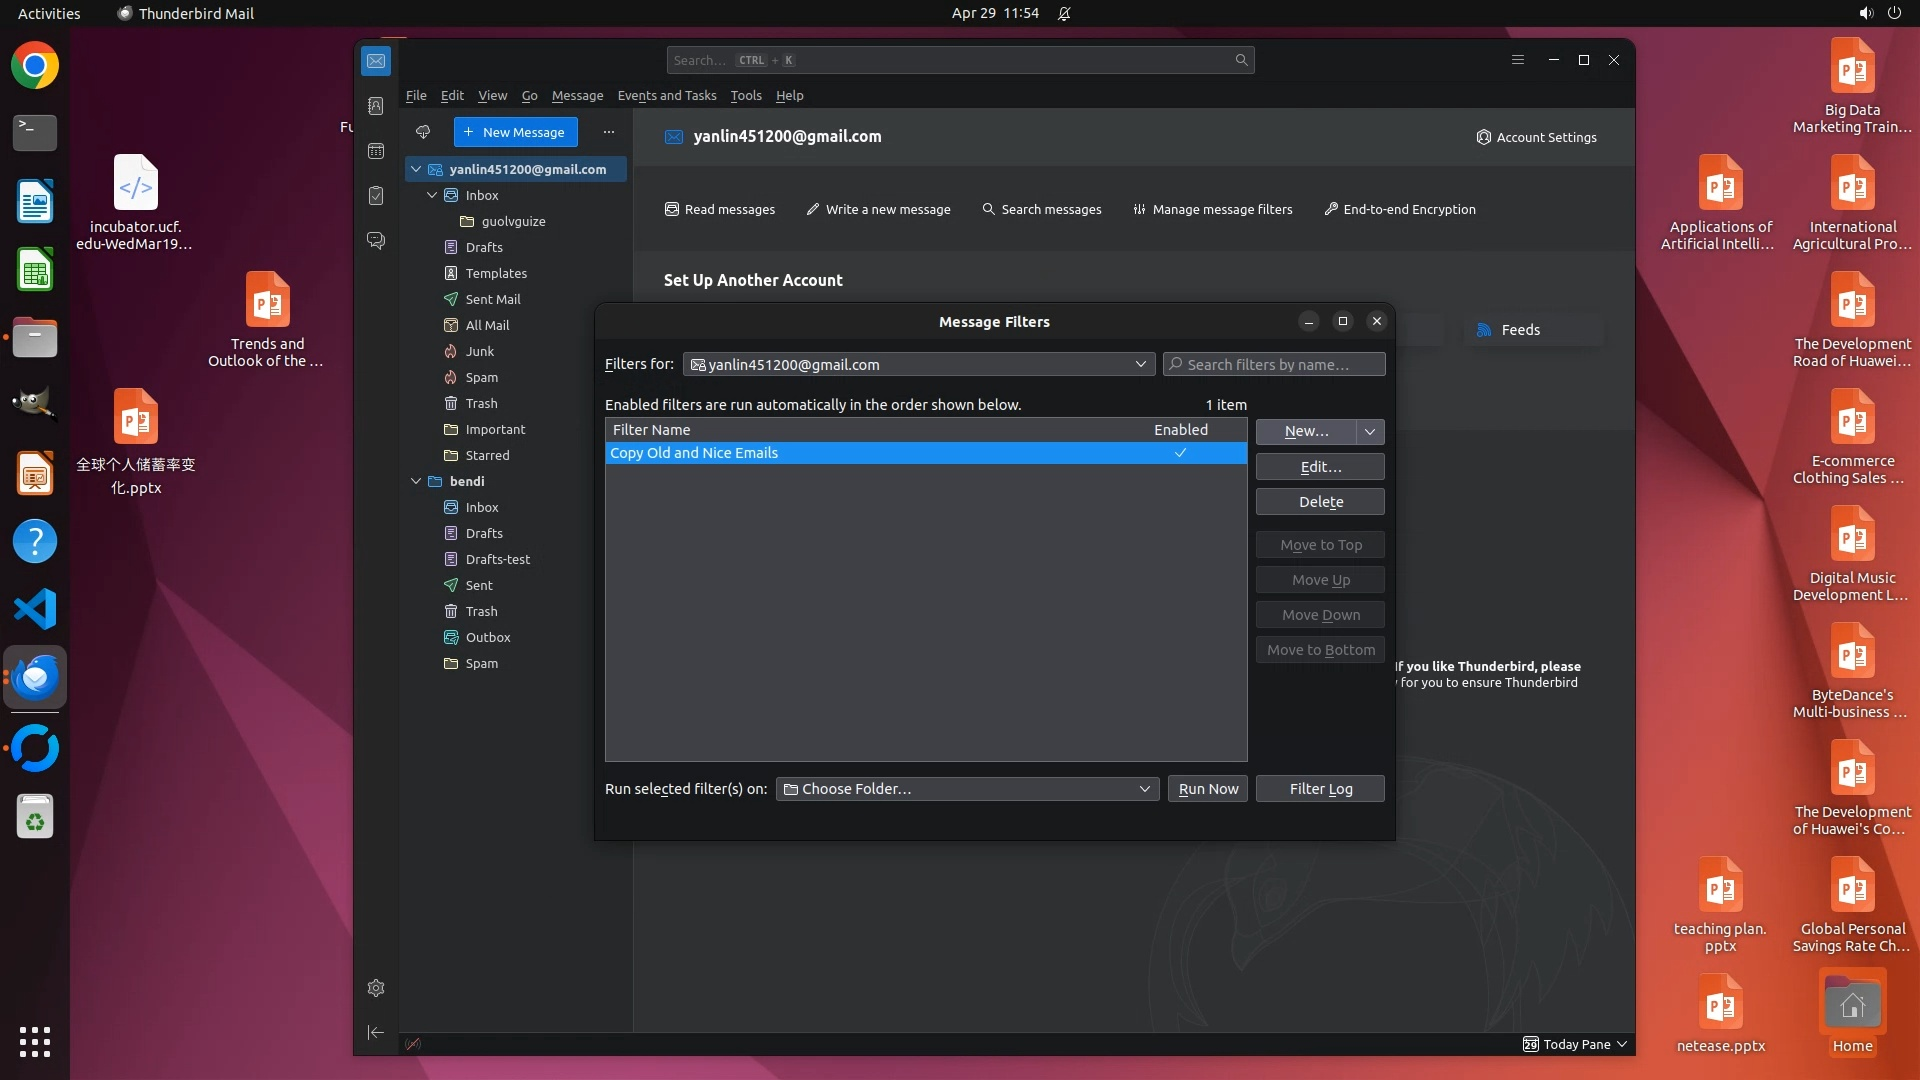The image size is (1920, 1080).
Task: Open the Calendar space icon
Action: [x=376, y=151]
